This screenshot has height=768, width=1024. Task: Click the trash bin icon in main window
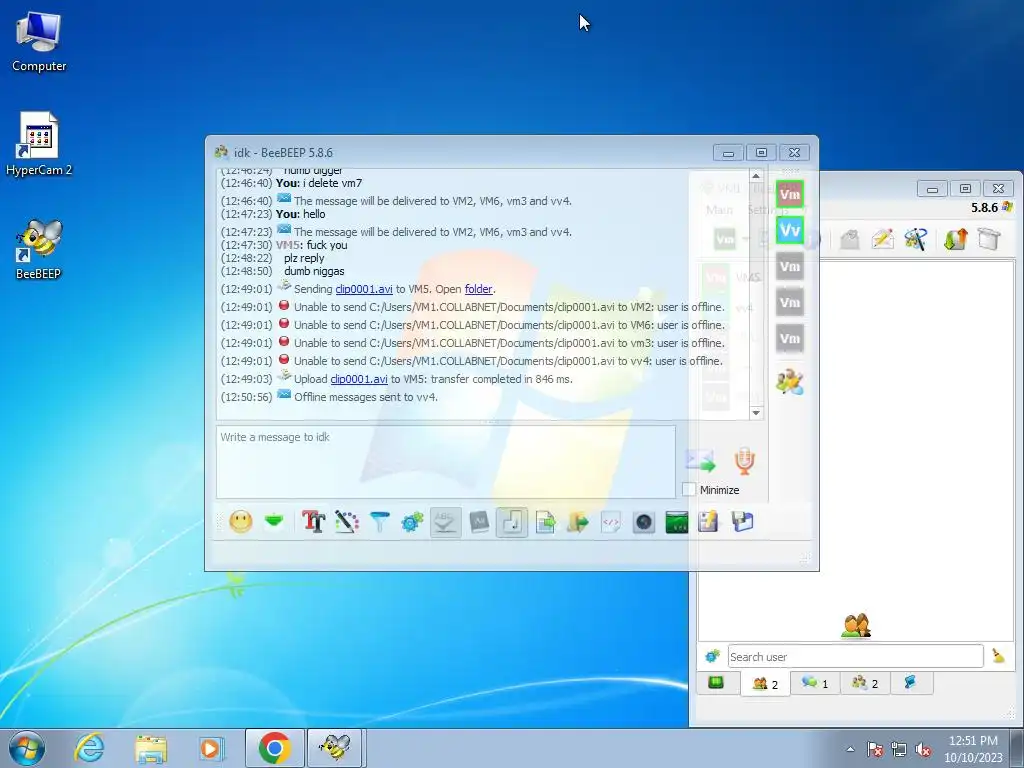tap(989, 239)
